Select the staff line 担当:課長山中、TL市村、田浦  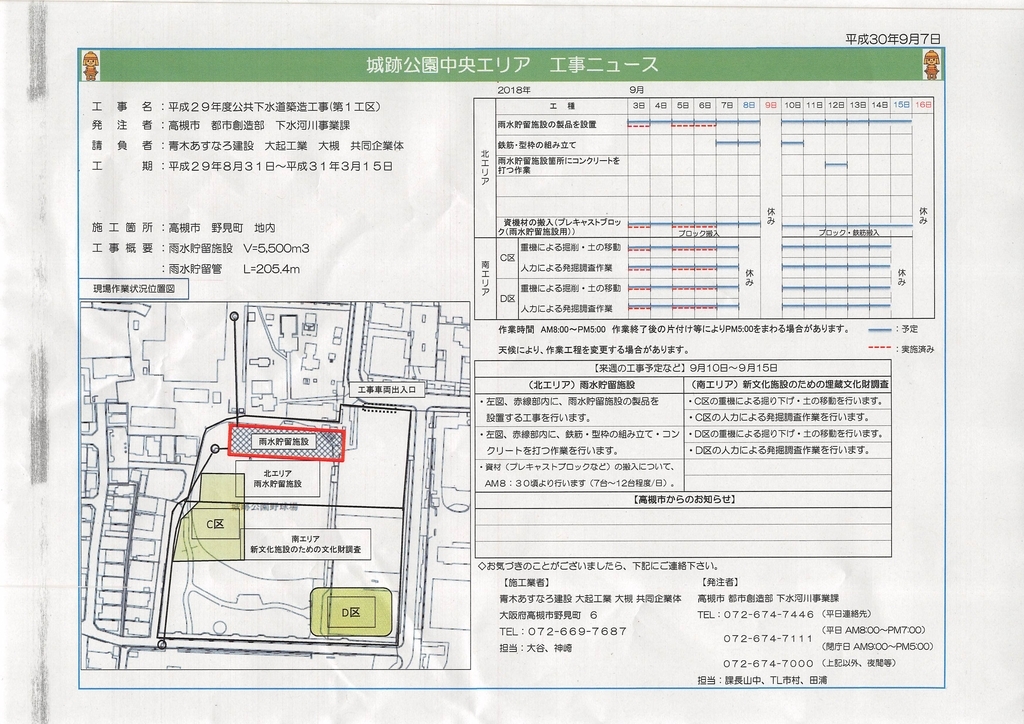(762, 680)
